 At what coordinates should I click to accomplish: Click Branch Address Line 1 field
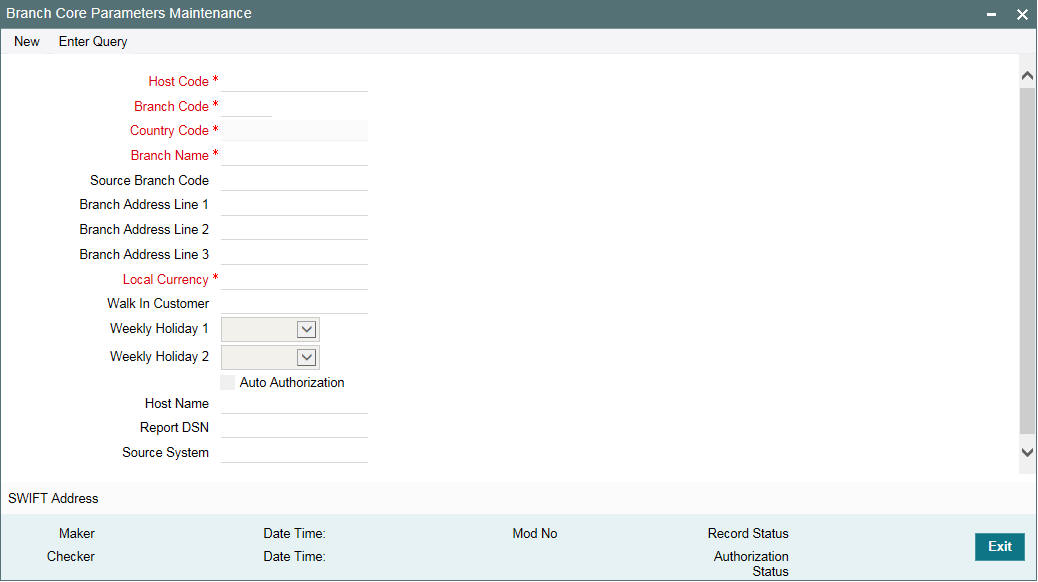coord(294,205)
